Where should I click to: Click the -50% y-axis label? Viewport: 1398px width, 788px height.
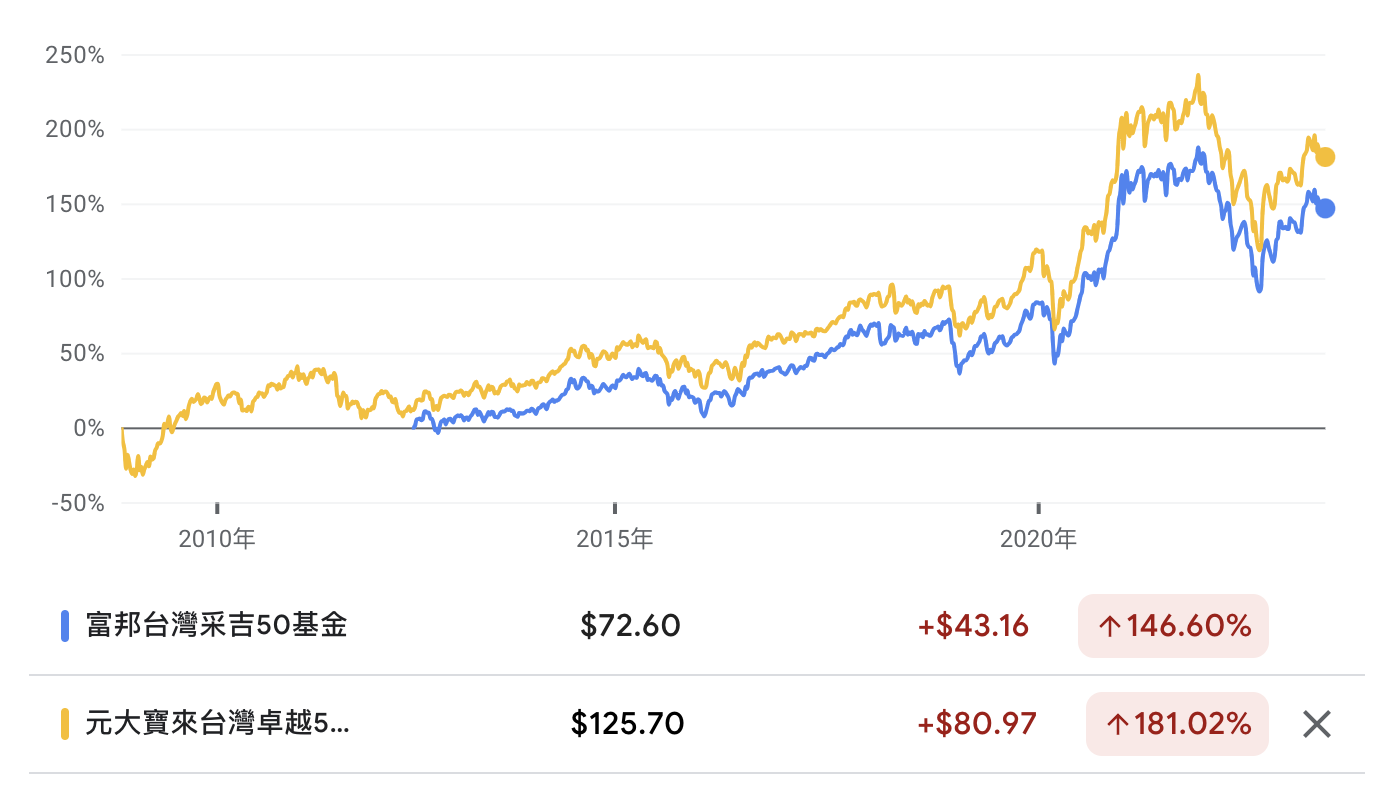click(78, 503)
